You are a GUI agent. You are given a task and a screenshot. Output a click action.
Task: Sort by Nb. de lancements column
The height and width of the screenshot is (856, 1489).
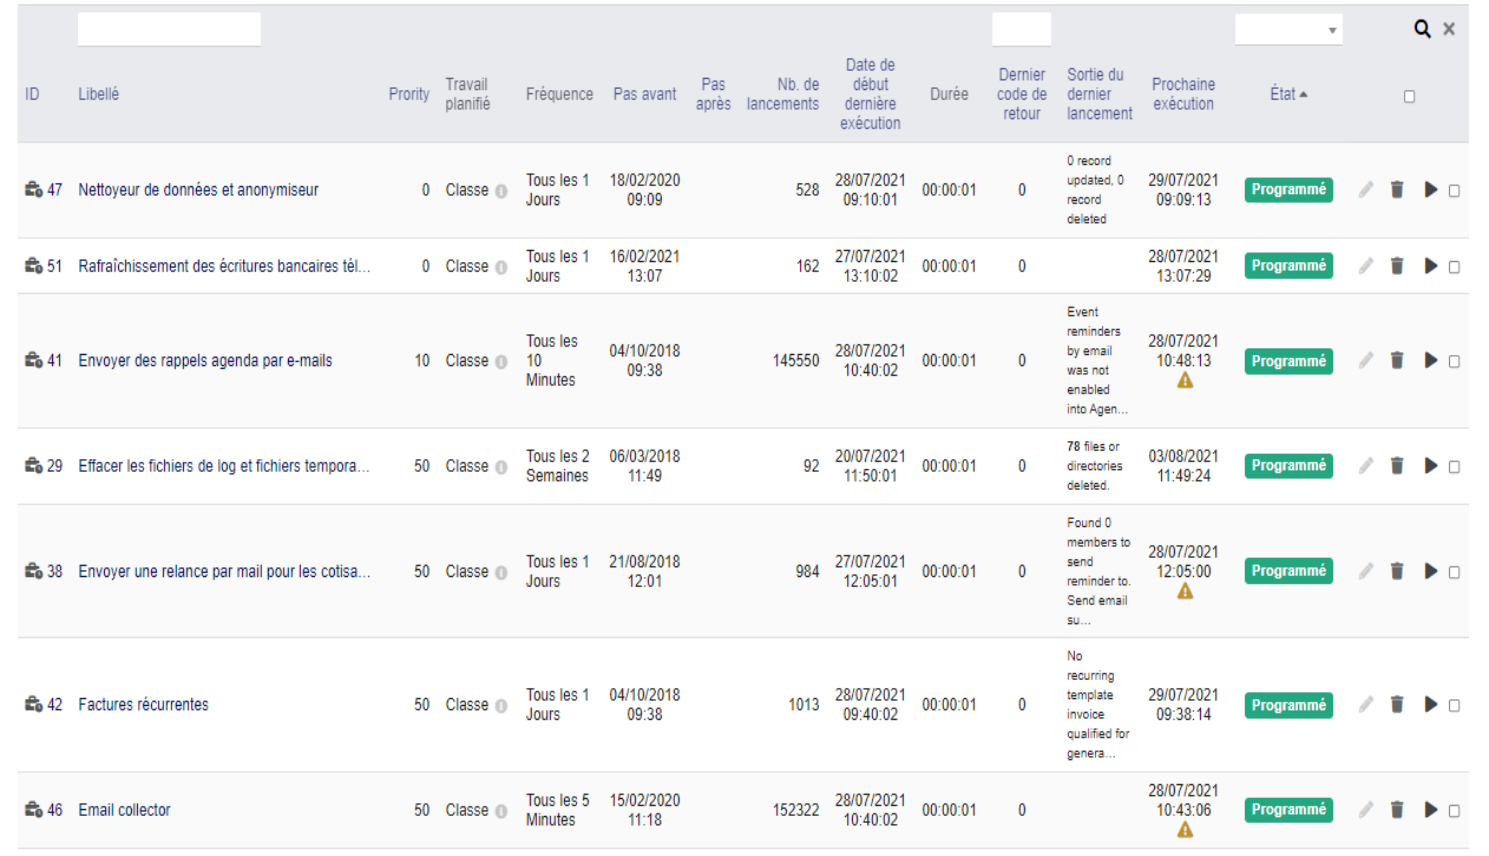click(x=783, y=94)
